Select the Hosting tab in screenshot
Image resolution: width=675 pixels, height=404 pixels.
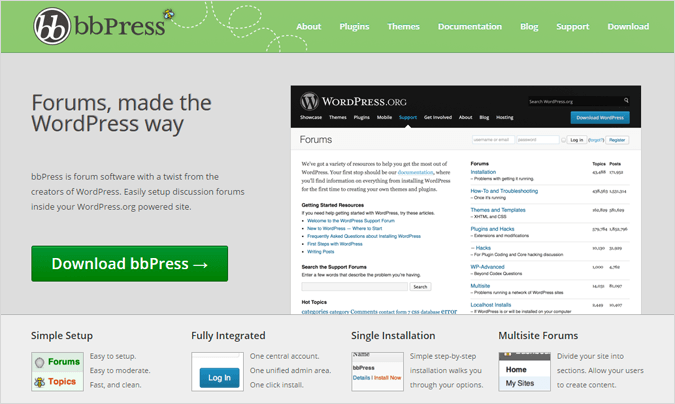tap(505, 117)
